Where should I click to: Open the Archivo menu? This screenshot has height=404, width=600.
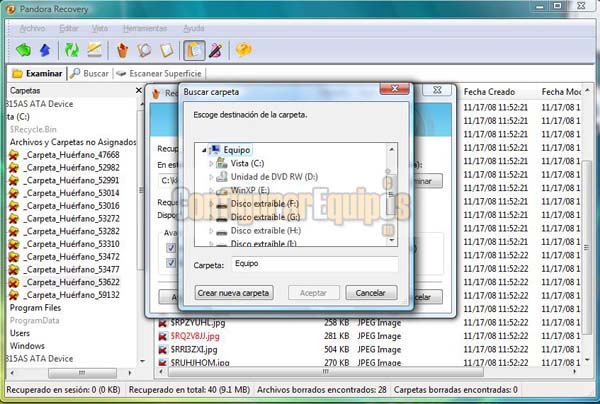(33, 28)
